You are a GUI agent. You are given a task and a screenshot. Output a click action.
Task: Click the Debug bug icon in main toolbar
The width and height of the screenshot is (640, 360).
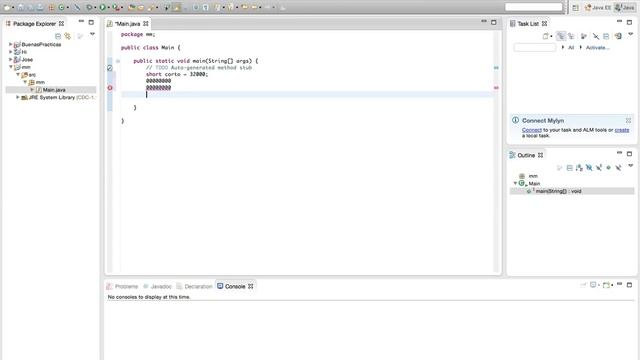point(89,7)
